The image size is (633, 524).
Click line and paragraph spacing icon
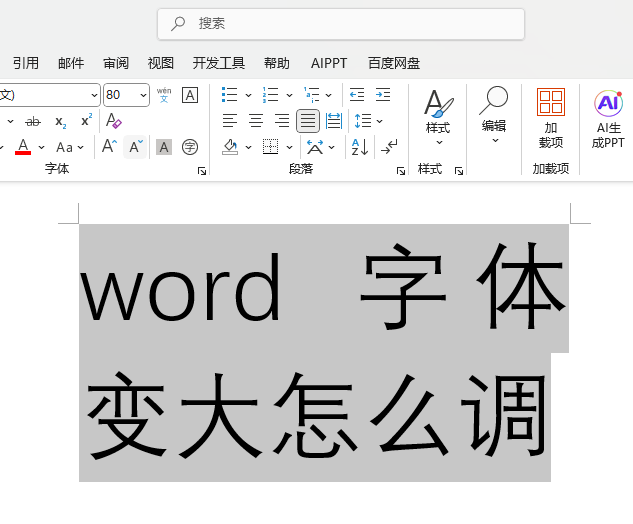pyautogui.click(x=363, y=121)
